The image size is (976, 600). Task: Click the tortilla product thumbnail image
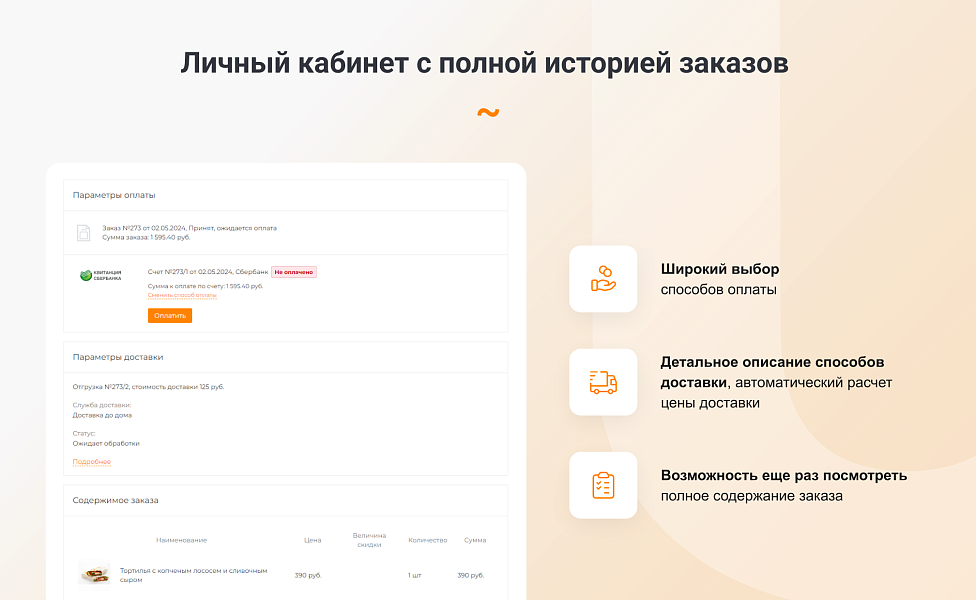pos(94,575)
